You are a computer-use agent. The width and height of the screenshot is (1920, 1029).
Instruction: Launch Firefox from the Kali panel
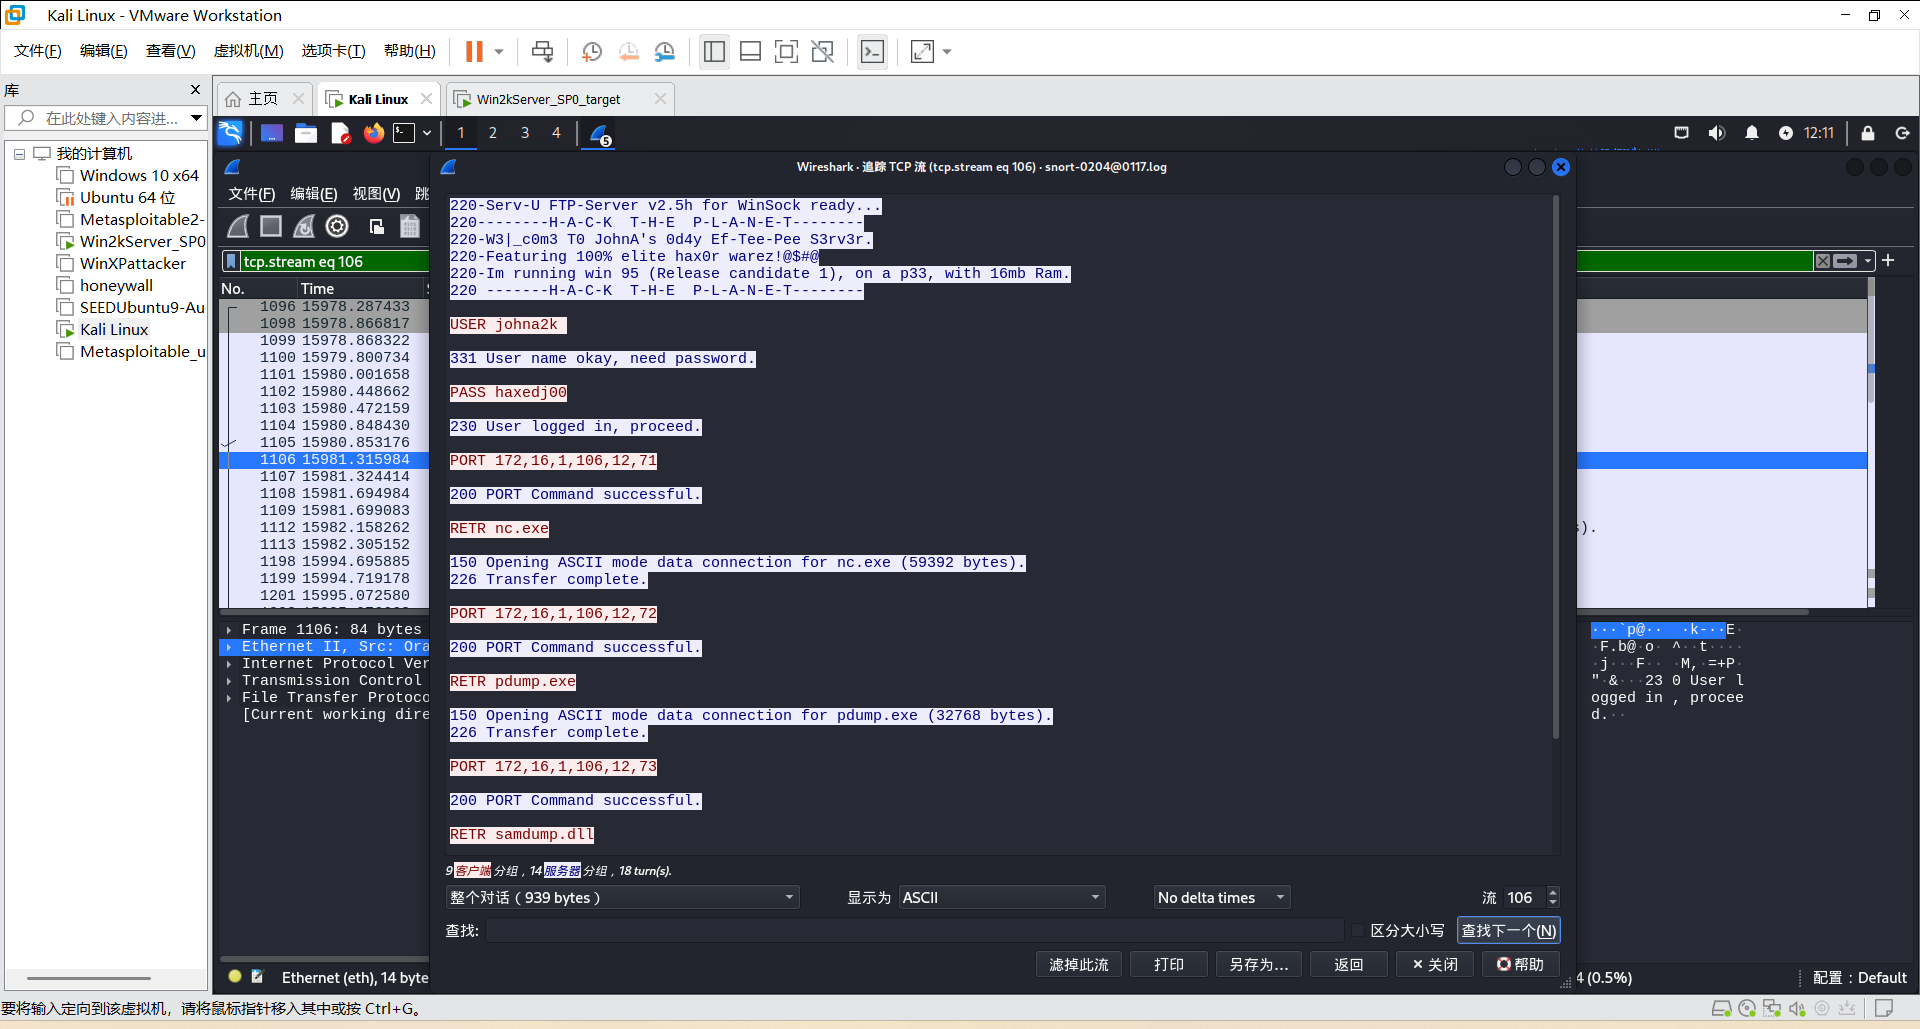point(374,133)
